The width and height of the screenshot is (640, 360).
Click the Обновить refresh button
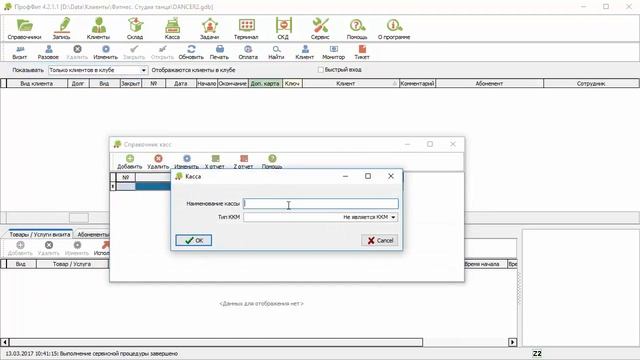coord(191,53)
